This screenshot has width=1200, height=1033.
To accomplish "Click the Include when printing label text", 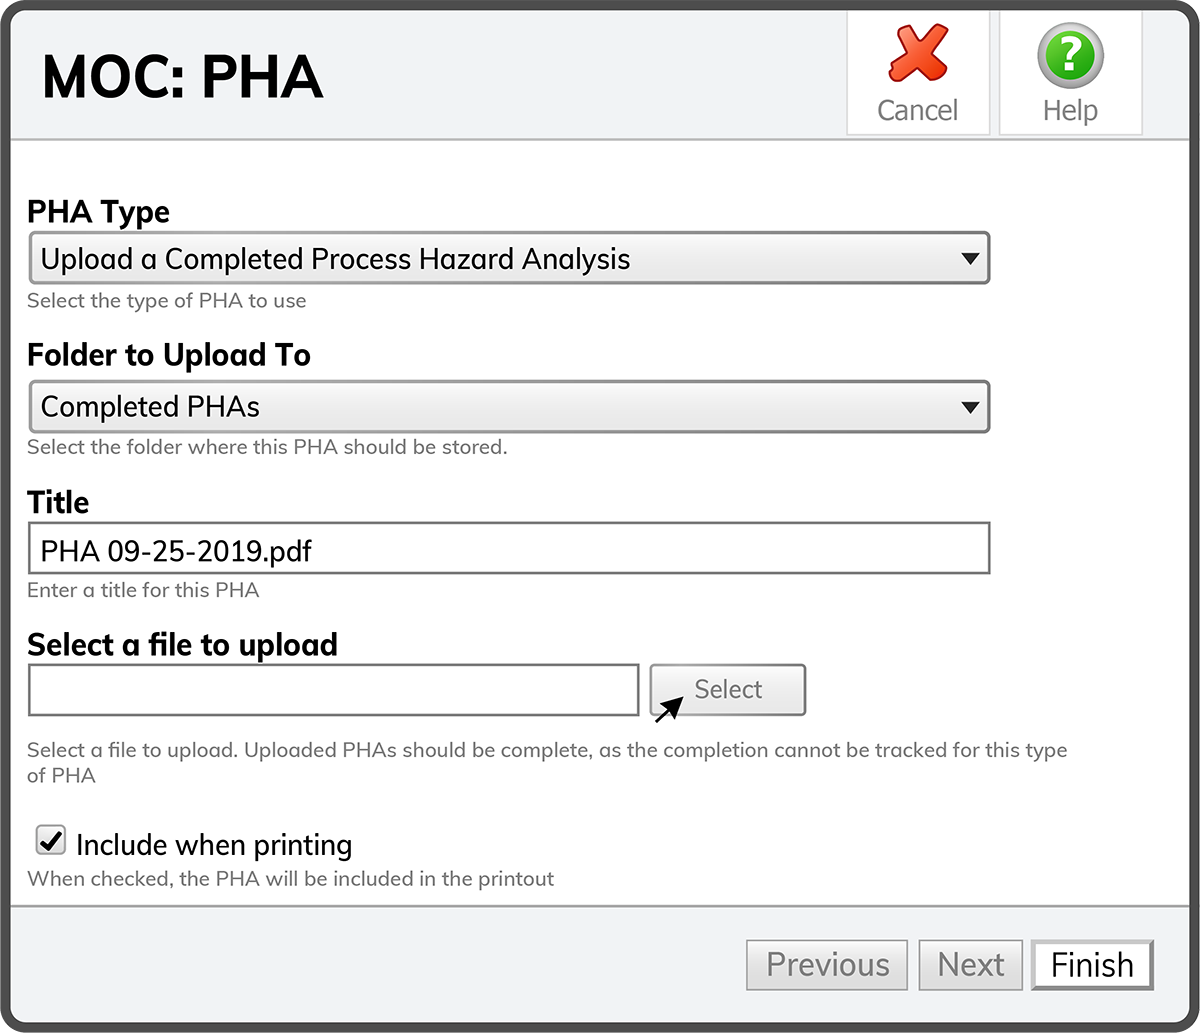I will 214,845.
